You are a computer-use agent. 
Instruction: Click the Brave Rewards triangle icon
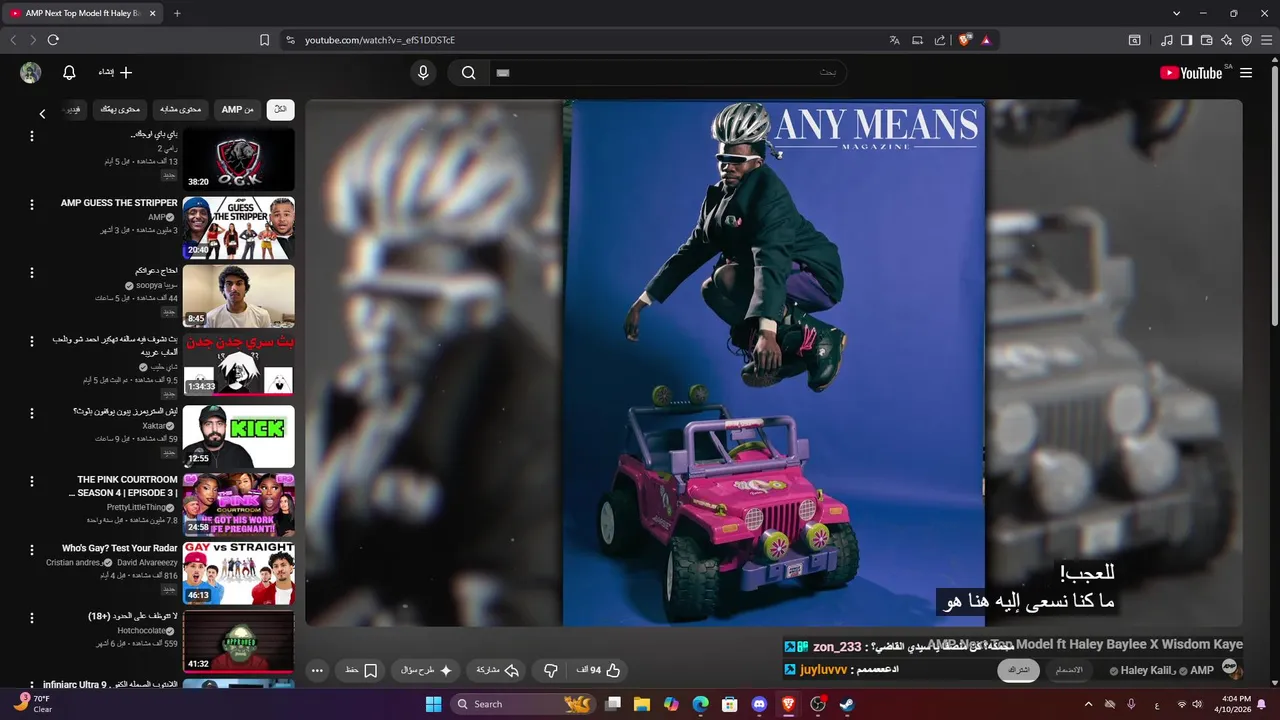click(x=986, y=40)
